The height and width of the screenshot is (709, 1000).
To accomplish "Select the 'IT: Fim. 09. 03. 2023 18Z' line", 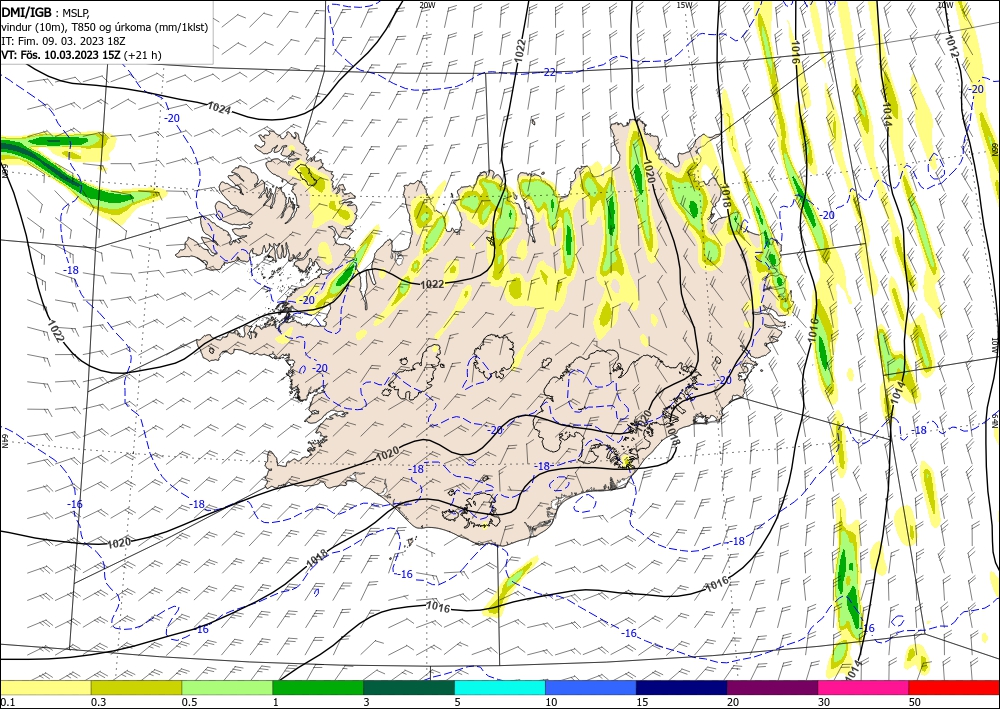I will click(63, 41).
